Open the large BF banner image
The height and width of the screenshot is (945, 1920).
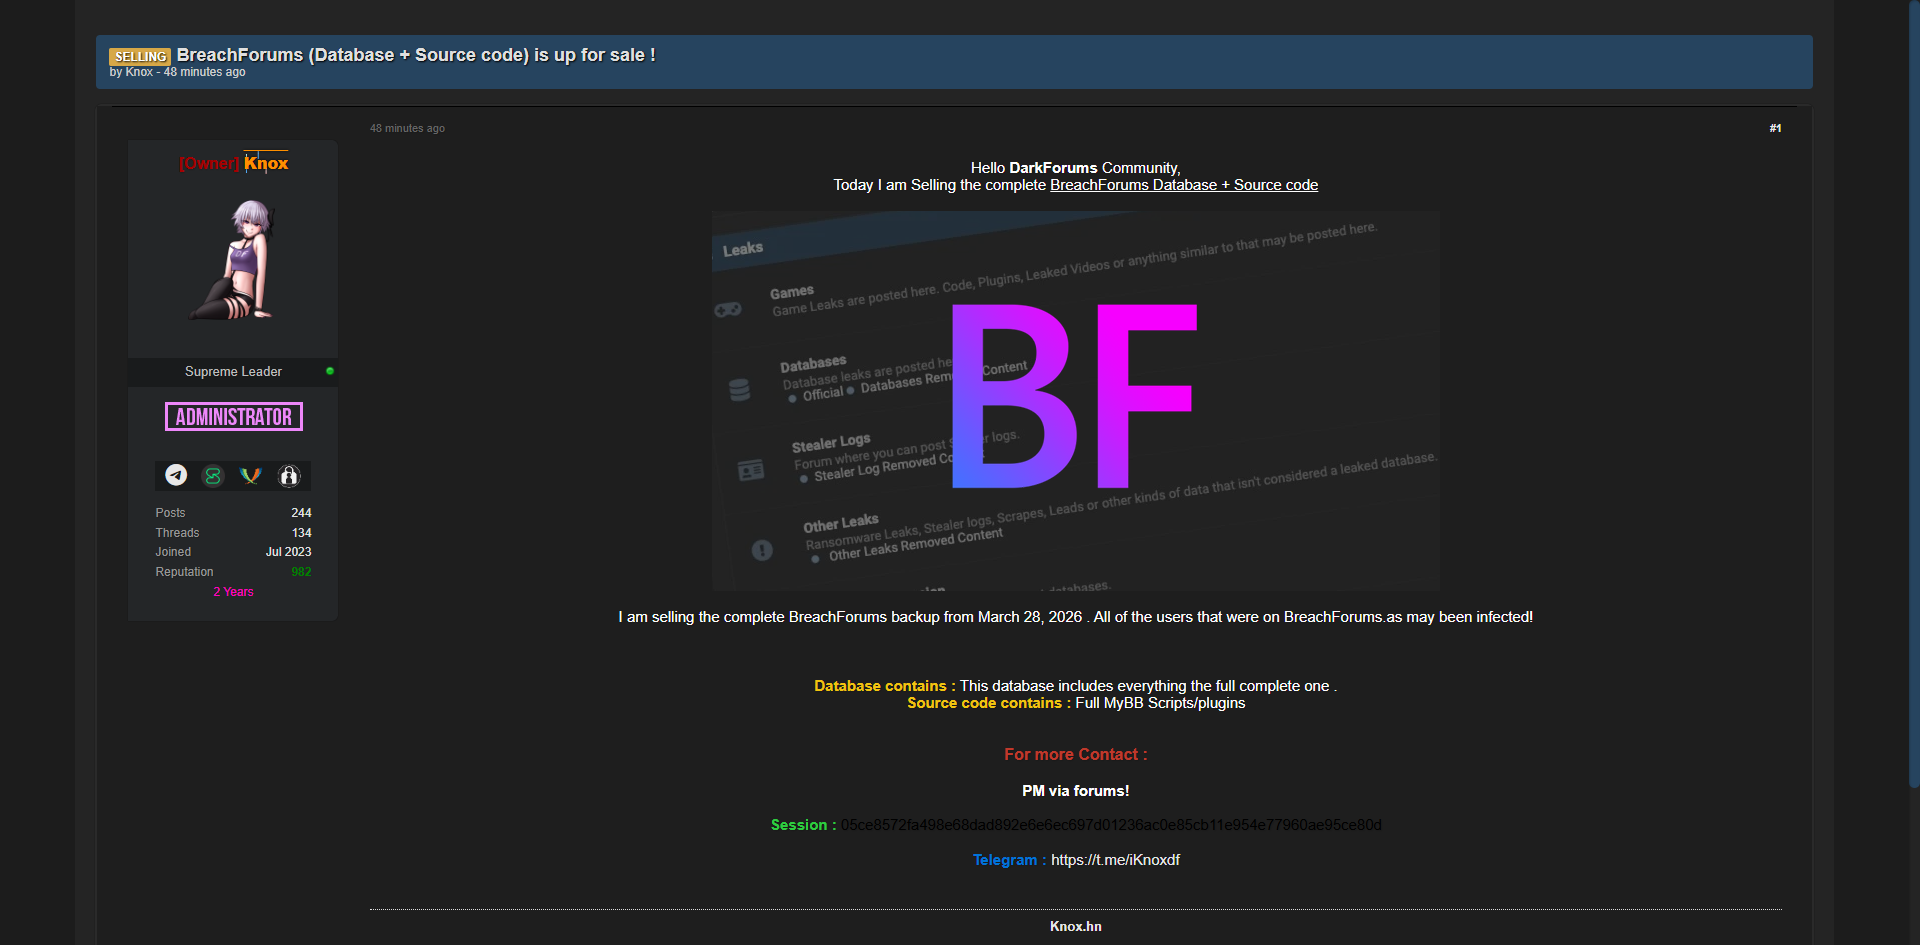[x=1075, y=400]
